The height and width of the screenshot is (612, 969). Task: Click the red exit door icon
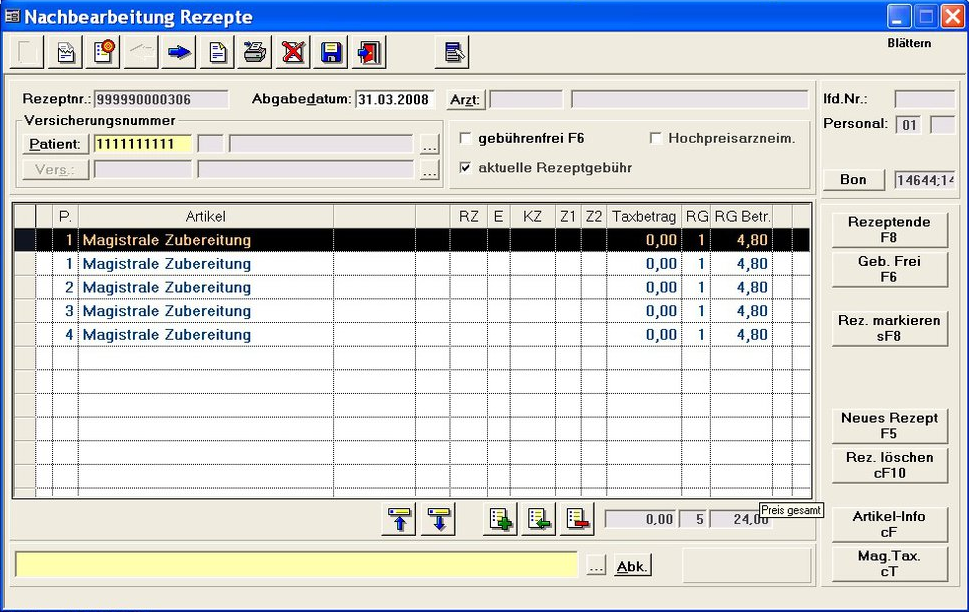click(369, 52)
